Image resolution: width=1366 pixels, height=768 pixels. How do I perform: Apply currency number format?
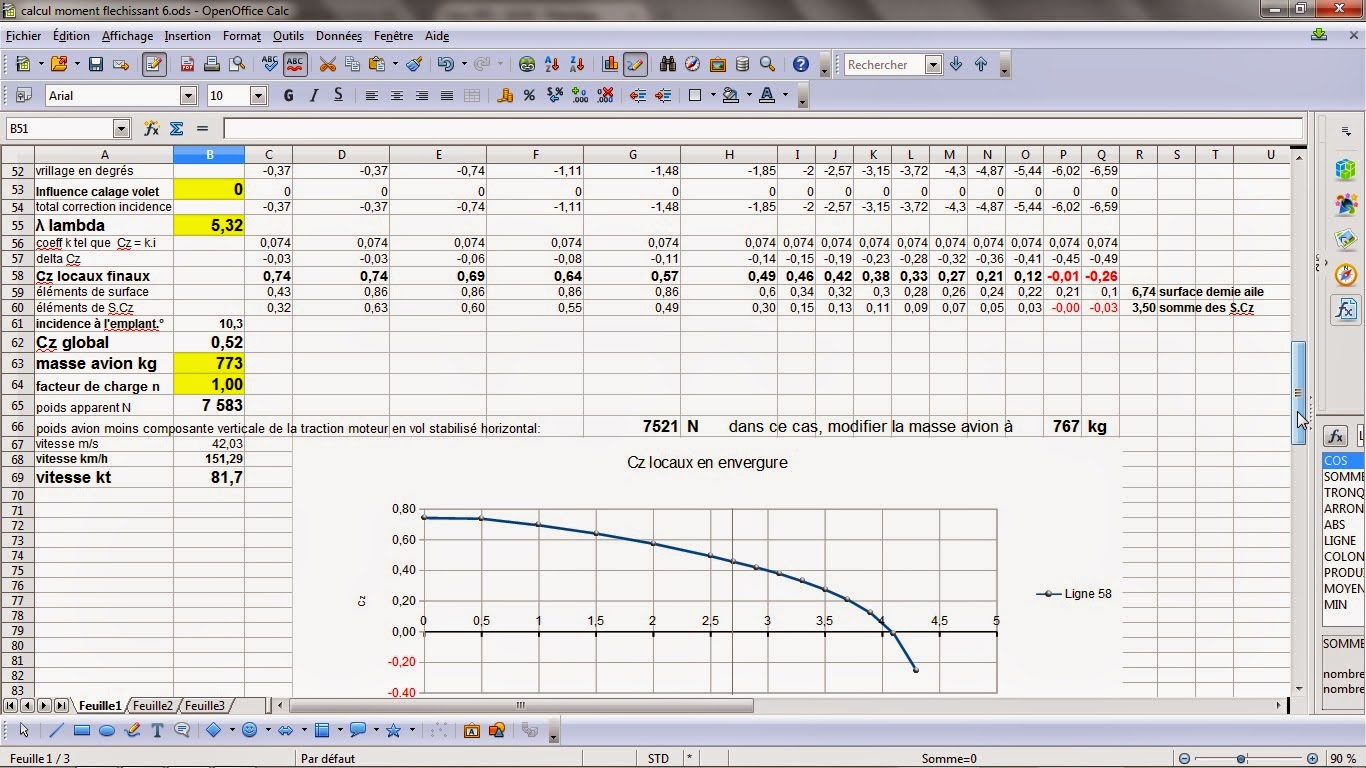click(505, 95)
